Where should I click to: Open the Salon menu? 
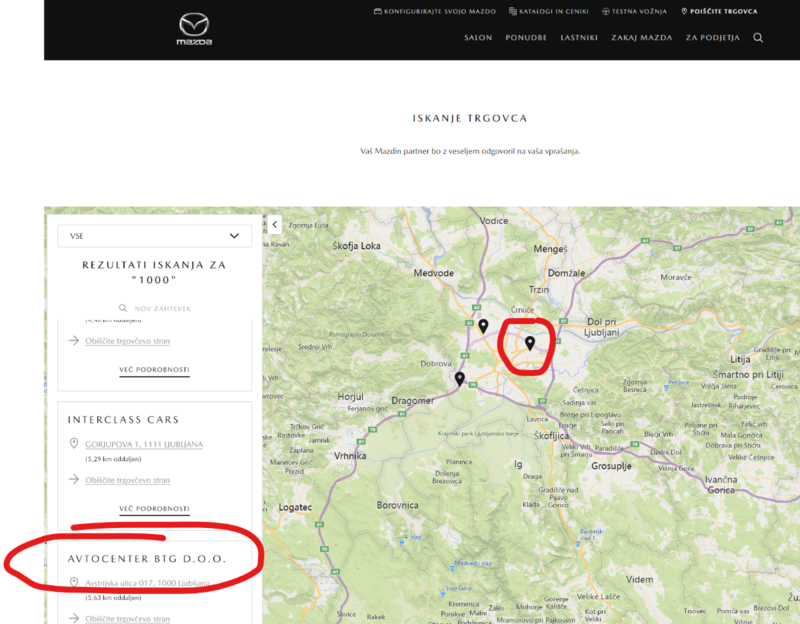tap(478, 38)
